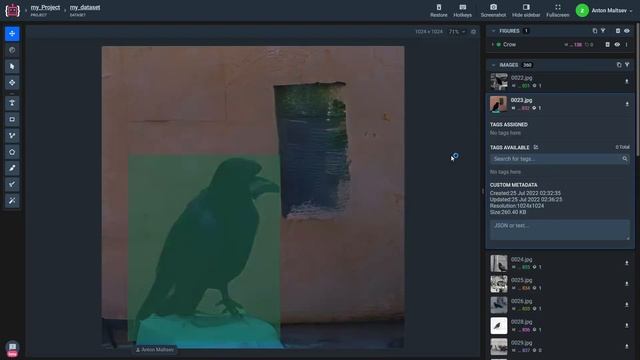Viewport: 640px width, 360px height.
Task: Select the move figure tool
Action: click(12, 83)
